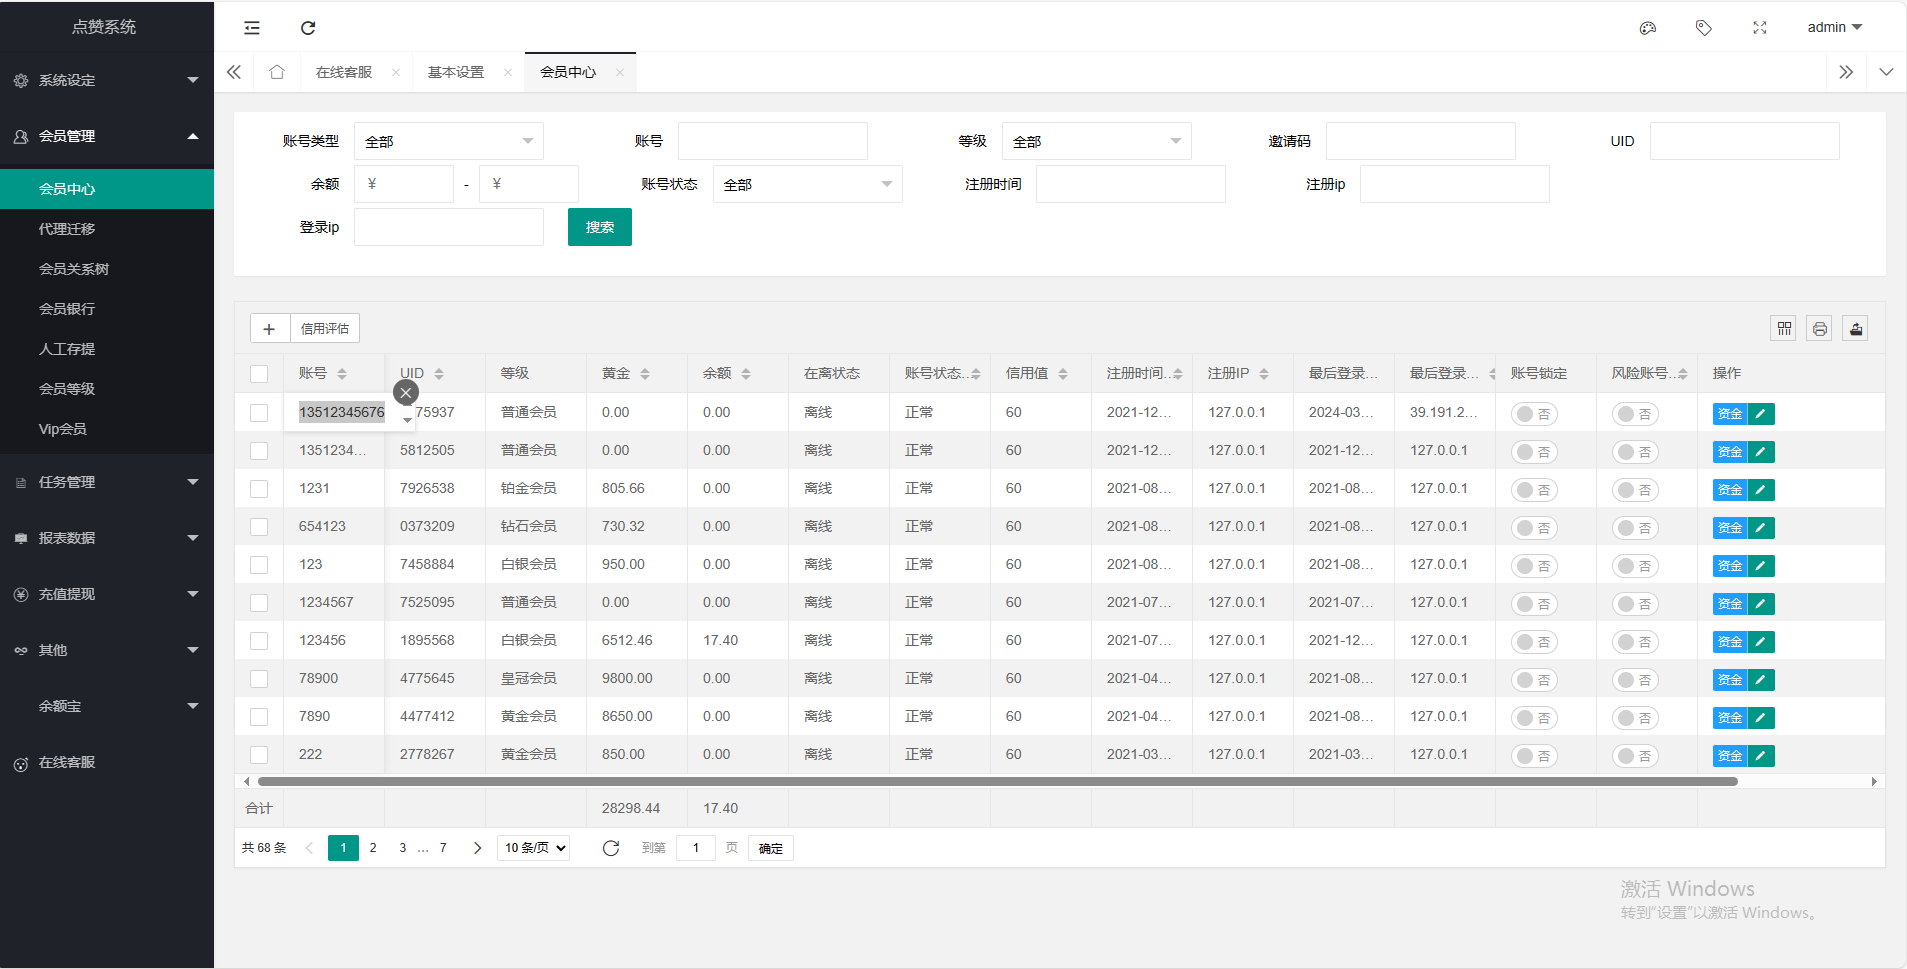Open the 账号状态 dropdown
Screen dimensions: 1907x969
pyautogui.click(x=807, y=185)
